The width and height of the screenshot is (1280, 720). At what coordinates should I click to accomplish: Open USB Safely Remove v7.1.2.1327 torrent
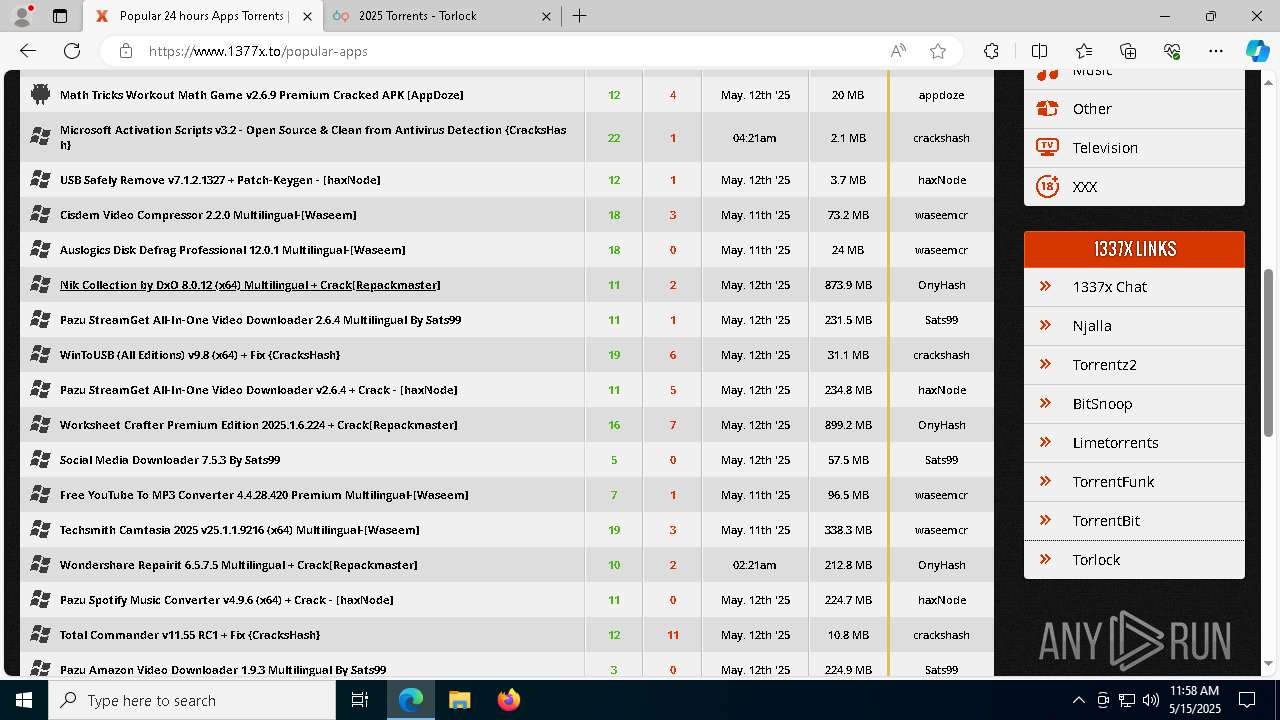(220, 180)
